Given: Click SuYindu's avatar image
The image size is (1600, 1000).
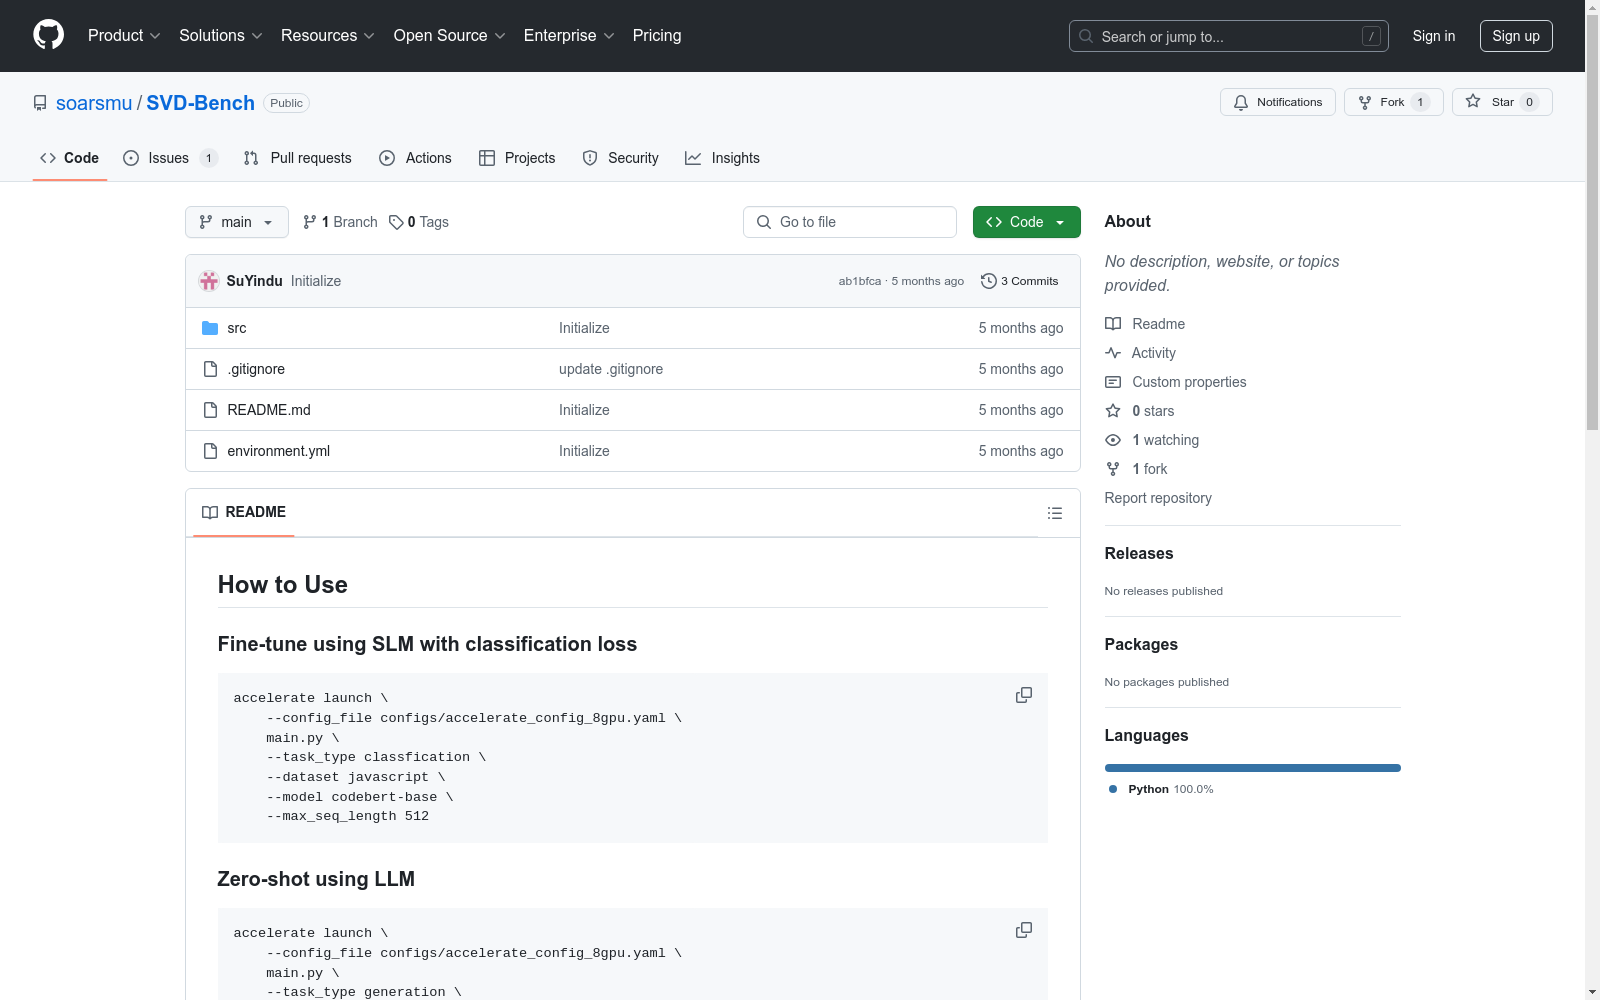Looking at the screenshot, I should pyautogui.click(x=209, y=281).
